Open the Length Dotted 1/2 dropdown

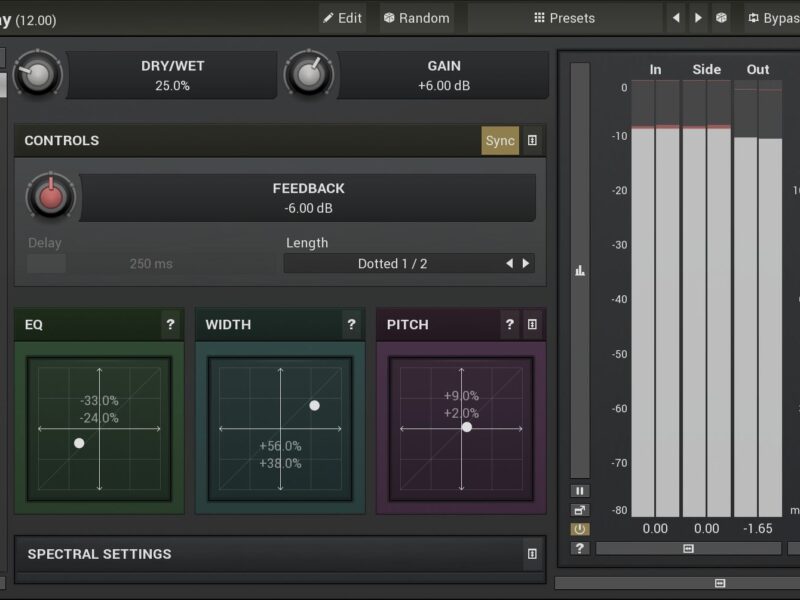(392, 264)
